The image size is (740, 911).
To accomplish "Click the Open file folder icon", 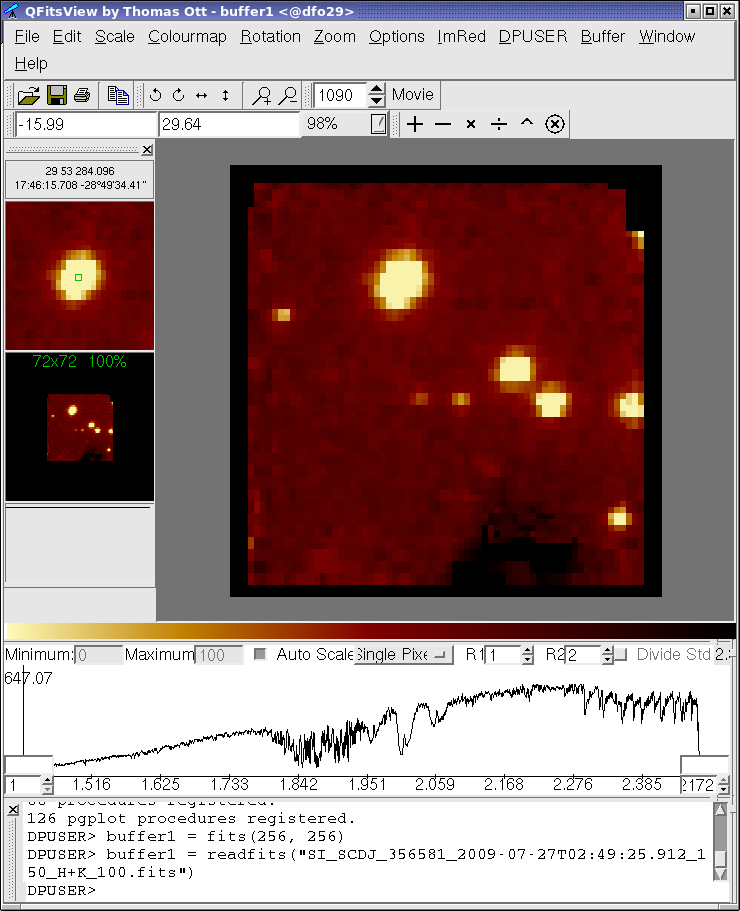I will [28, 95].
